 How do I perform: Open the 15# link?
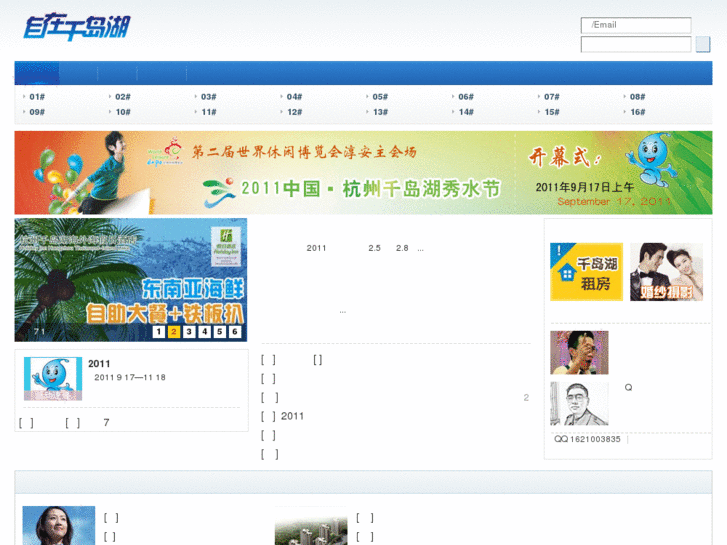tap(552, 112)
